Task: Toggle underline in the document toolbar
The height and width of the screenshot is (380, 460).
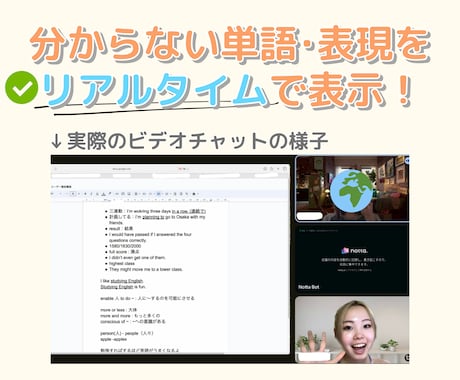Action: [97, 194]
